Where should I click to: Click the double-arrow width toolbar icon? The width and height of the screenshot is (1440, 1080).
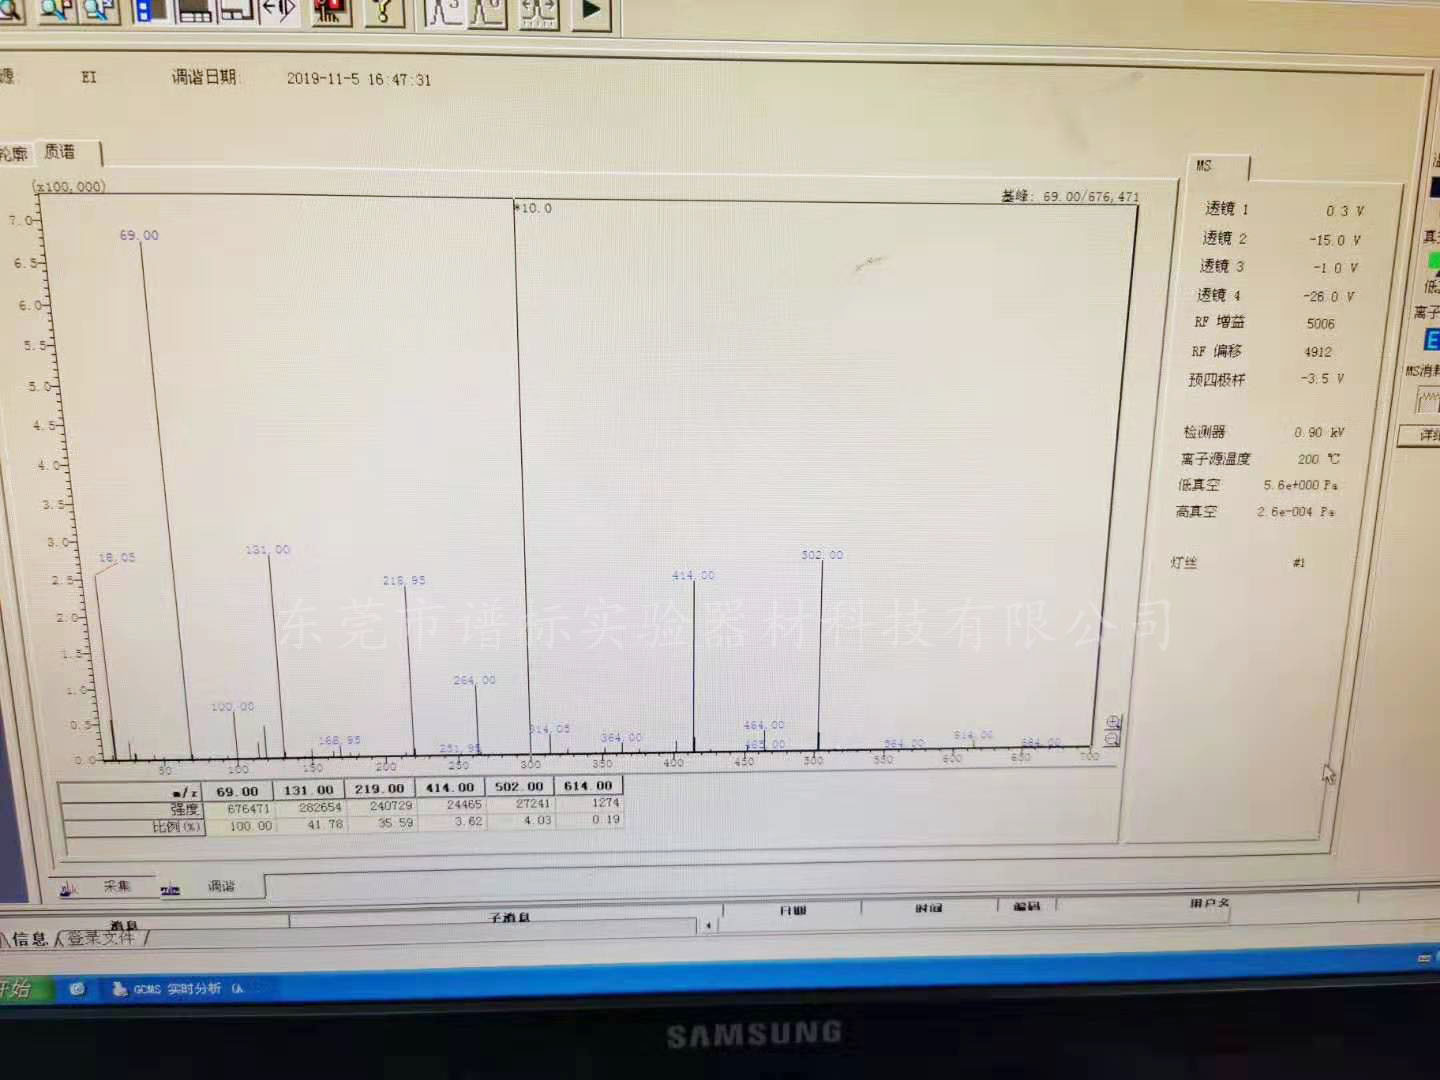click(x=278, y=12)
